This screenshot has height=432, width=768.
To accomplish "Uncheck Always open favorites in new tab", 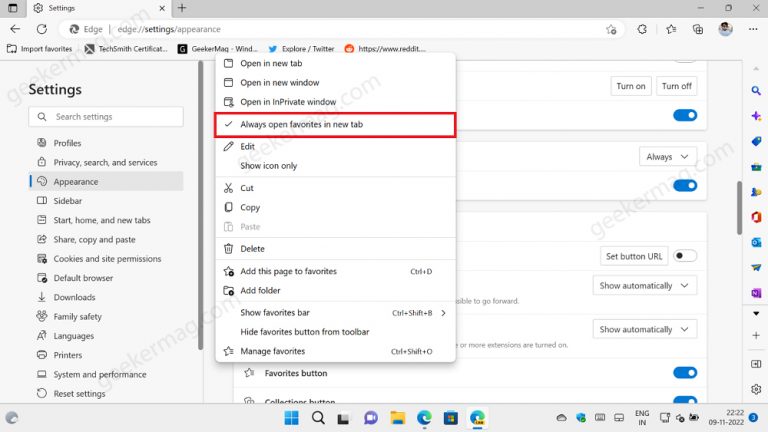I will [335, 124].
